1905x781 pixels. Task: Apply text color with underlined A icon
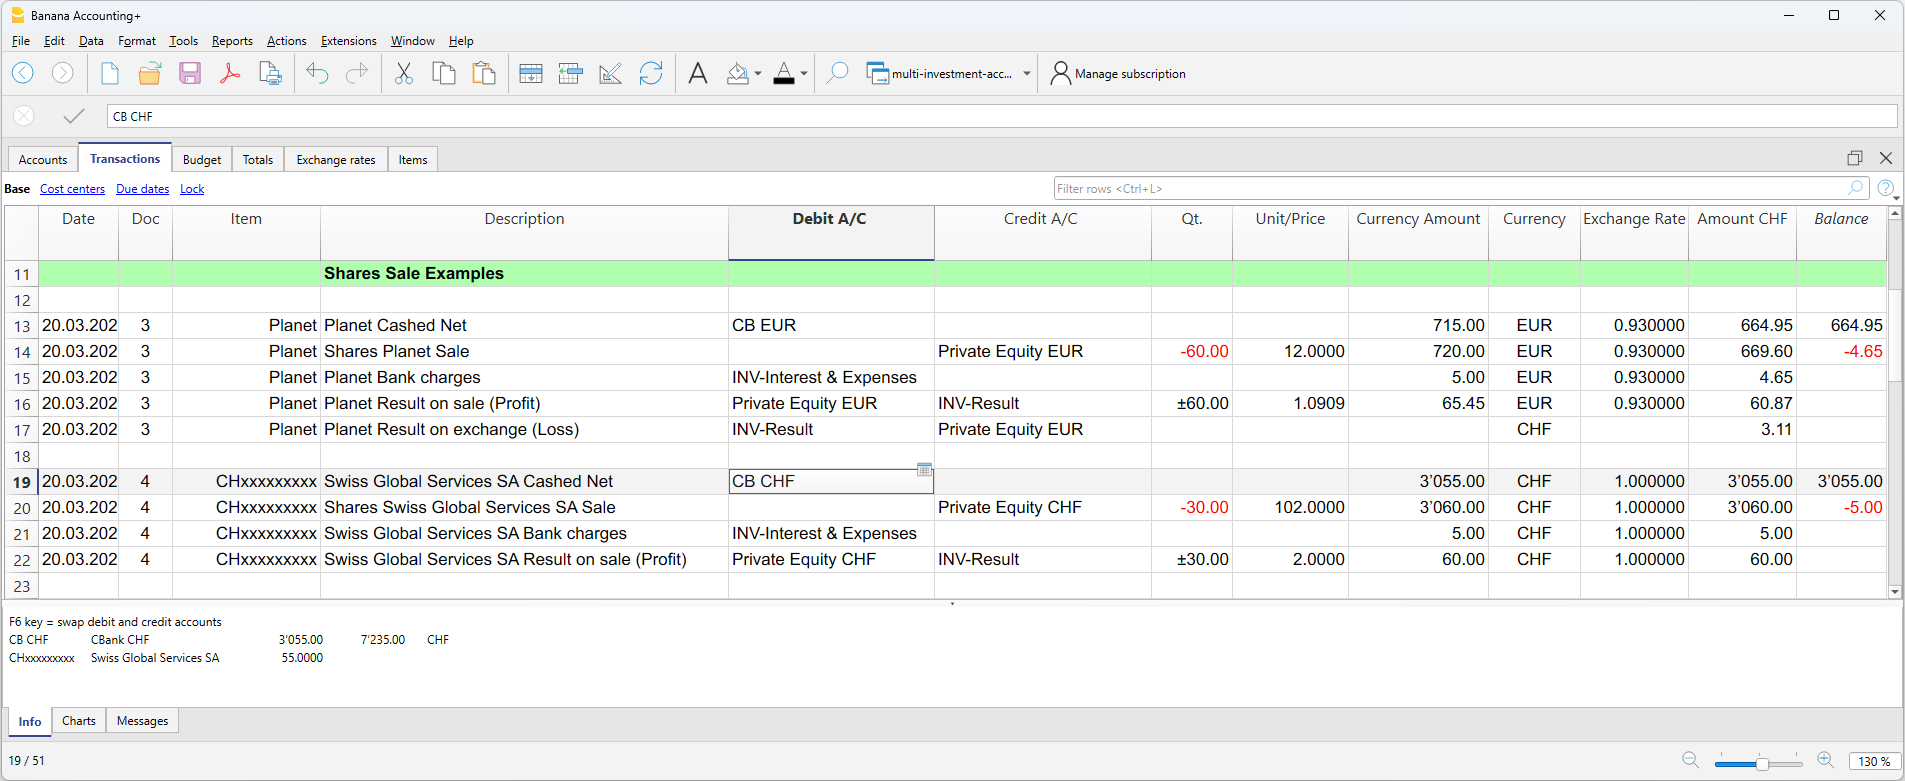(784, 73)
